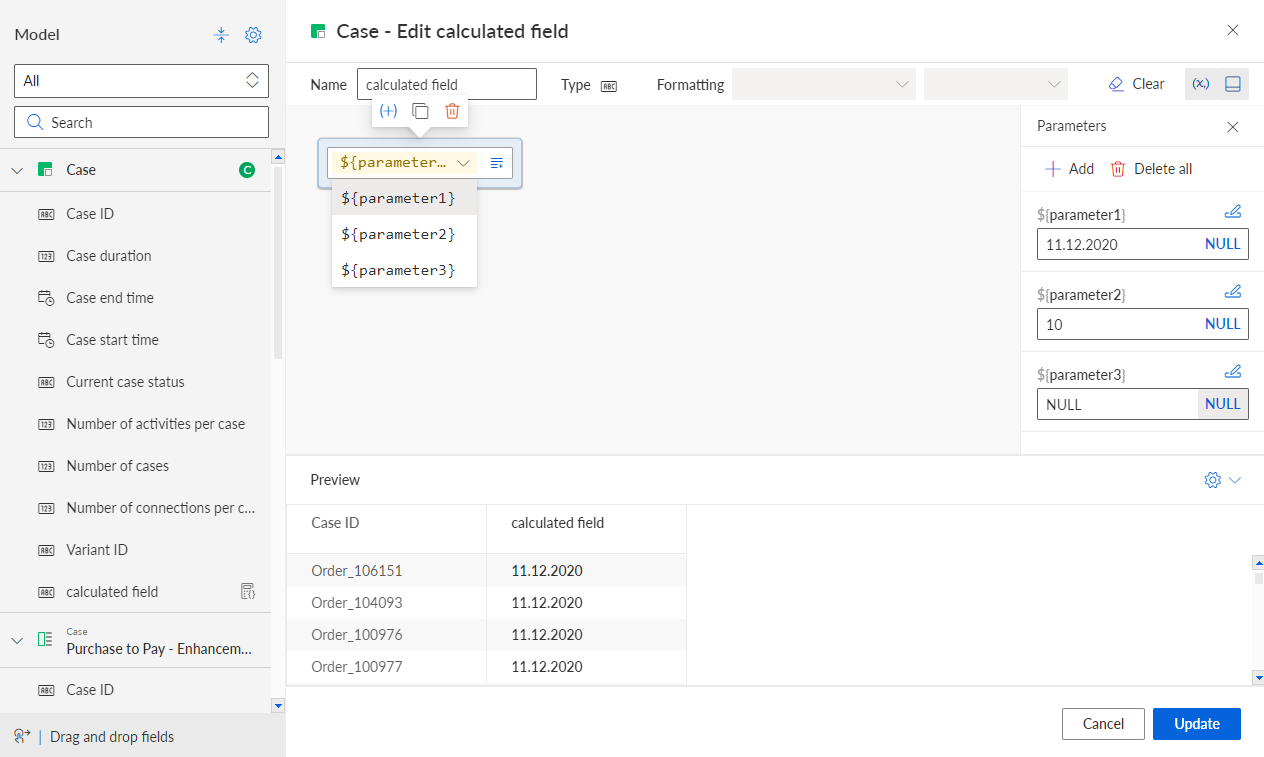Viewport: 1264px width, 757px height.
Task: Open the parameter expression dropdown chevron
Action: coord(463,163)
